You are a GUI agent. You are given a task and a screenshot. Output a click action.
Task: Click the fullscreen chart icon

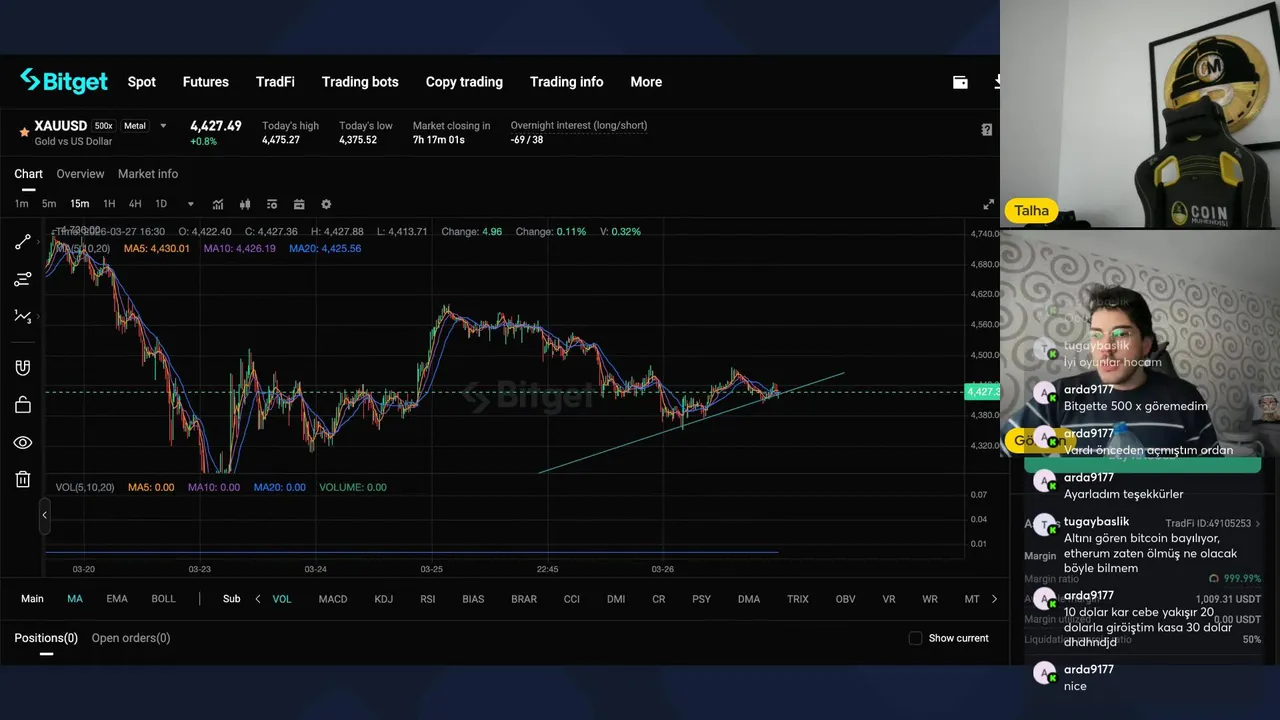[x=988, y=205]
